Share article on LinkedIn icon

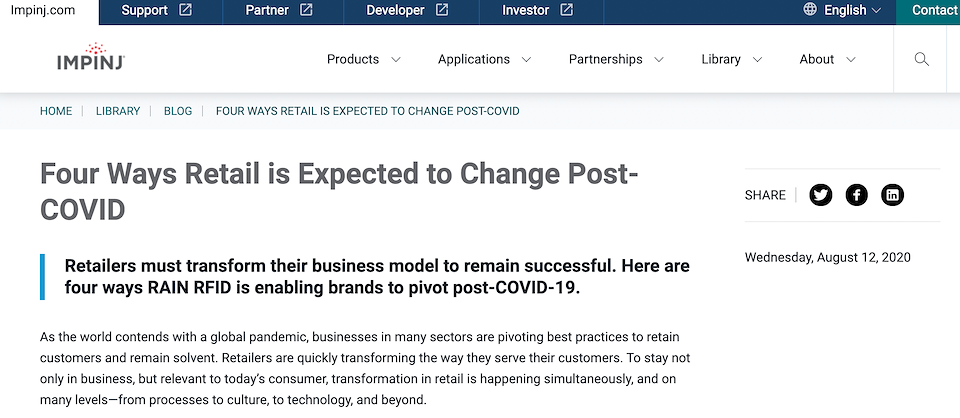(893, 195)
